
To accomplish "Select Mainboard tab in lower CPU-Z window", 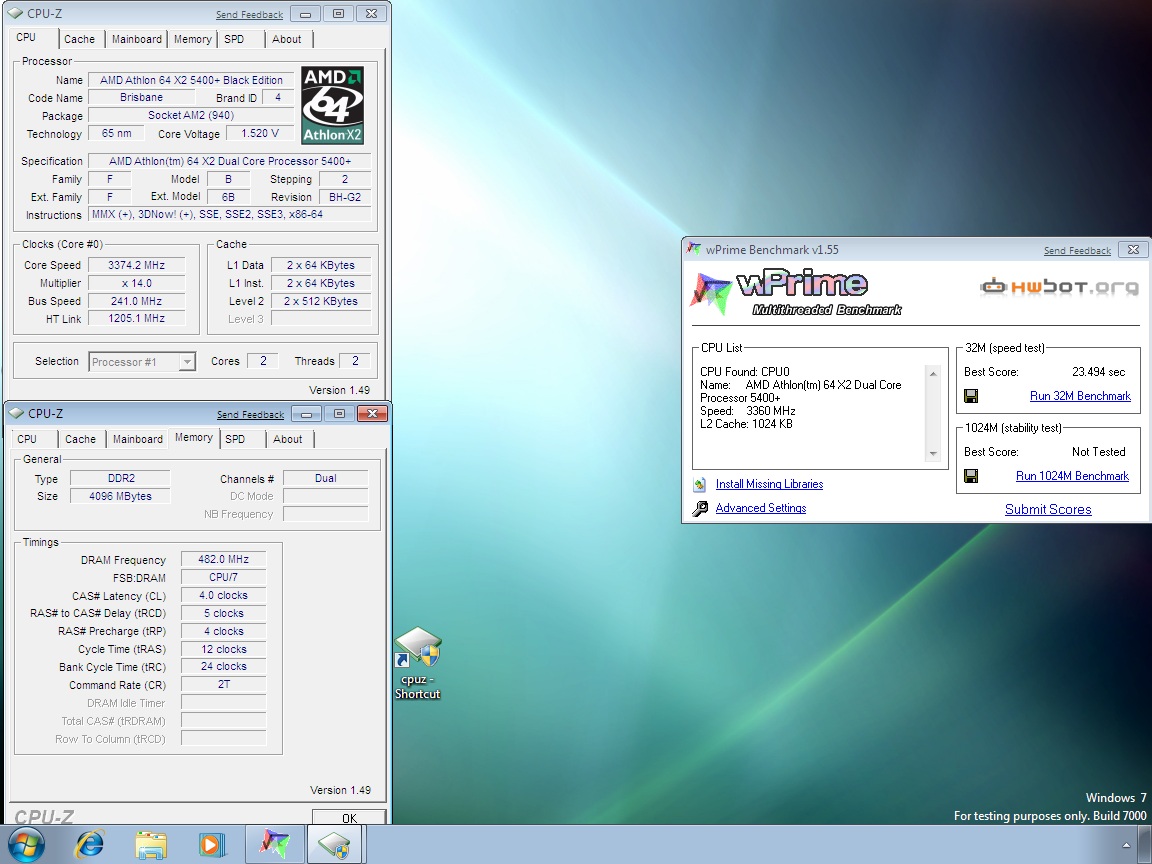I will point(137,439).
